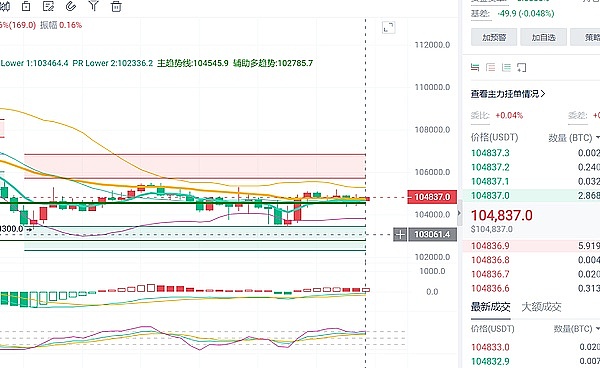
Task: Click the funnel filter icon in toolbar
Action: 93,6
